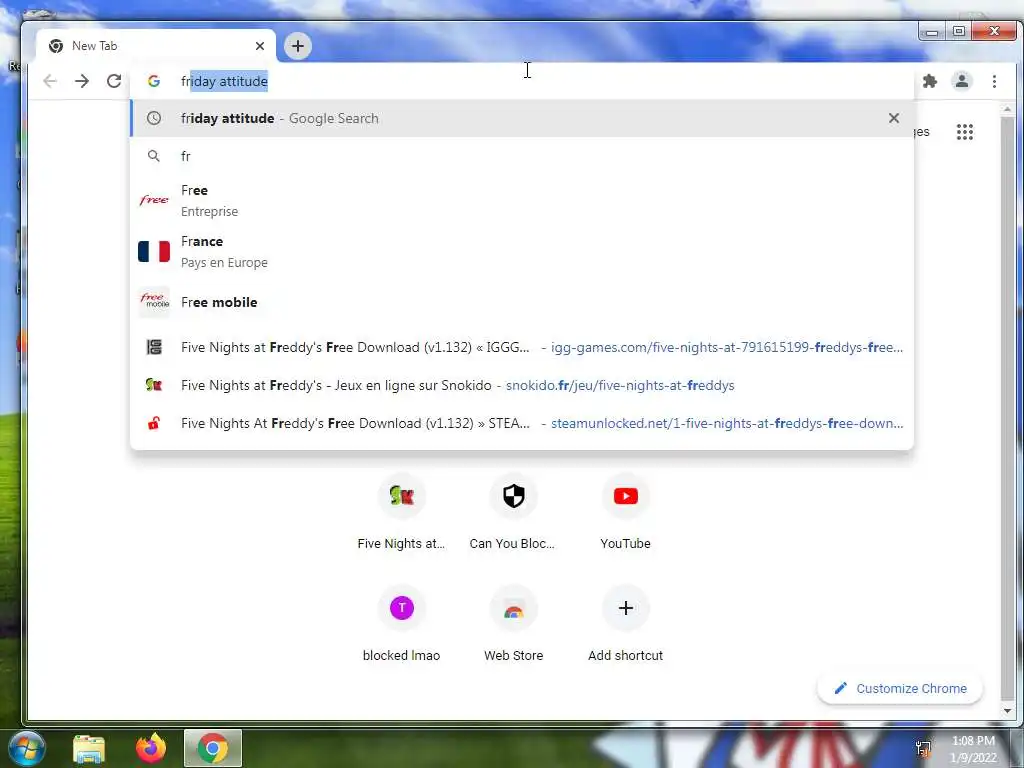The width and height of the screenshot is (1024, 768).
Task: Open the snokido.fr Five Nights suggestion
Action: click(522, 385)
